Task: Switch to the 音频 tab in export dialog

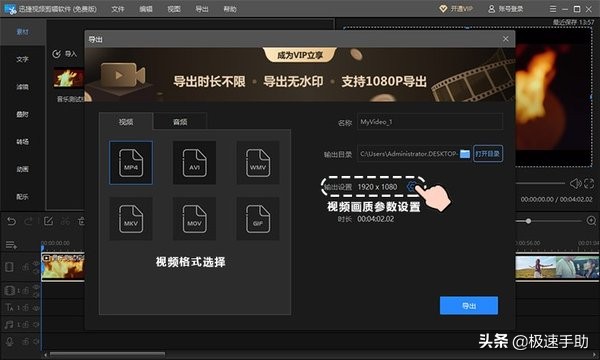Action: click(180, 122)
